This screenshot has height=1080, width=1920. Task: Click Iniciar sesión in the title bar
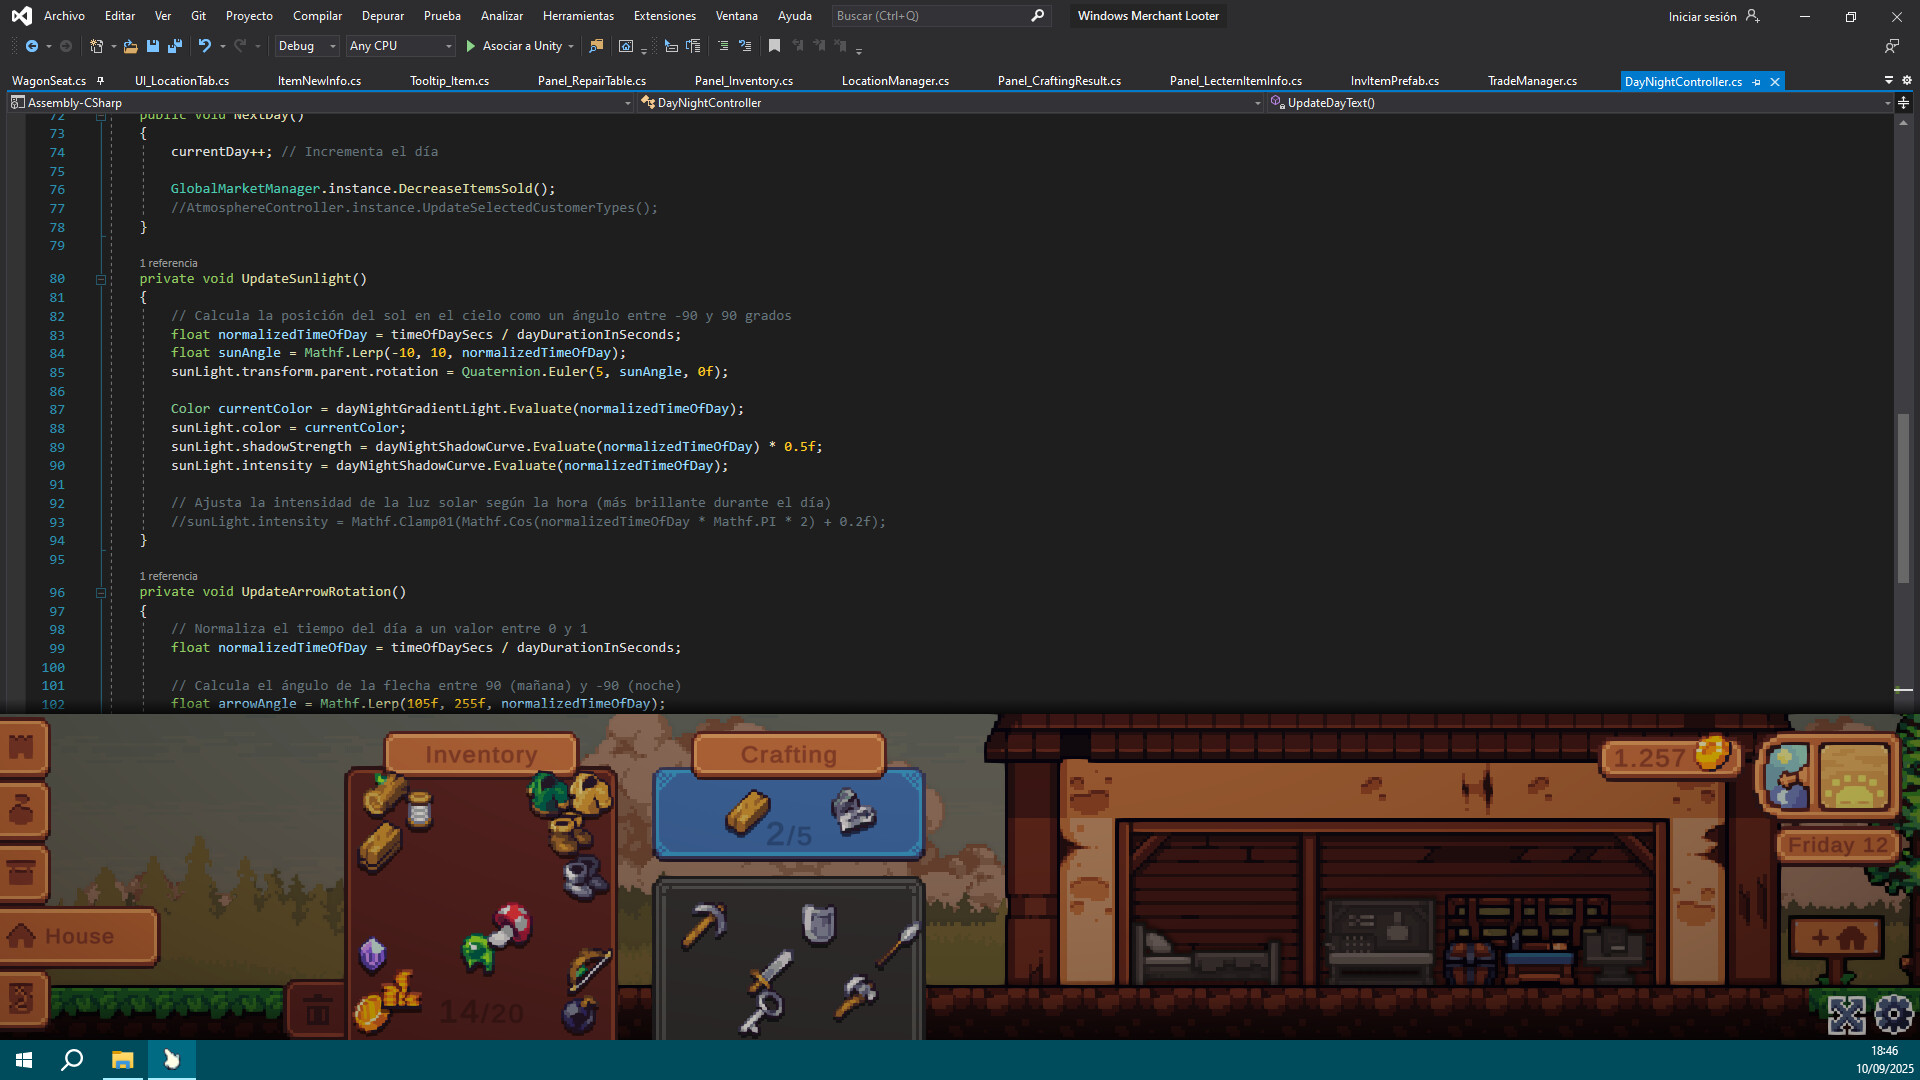[1702, 16]
